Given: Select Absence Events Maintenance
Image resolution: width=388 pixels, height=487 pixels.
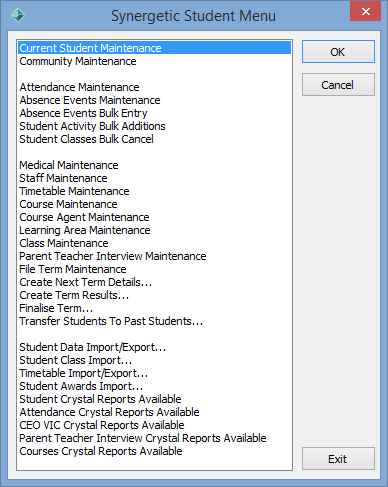Looking at the screenshot, I should click(x=90, y=100).
